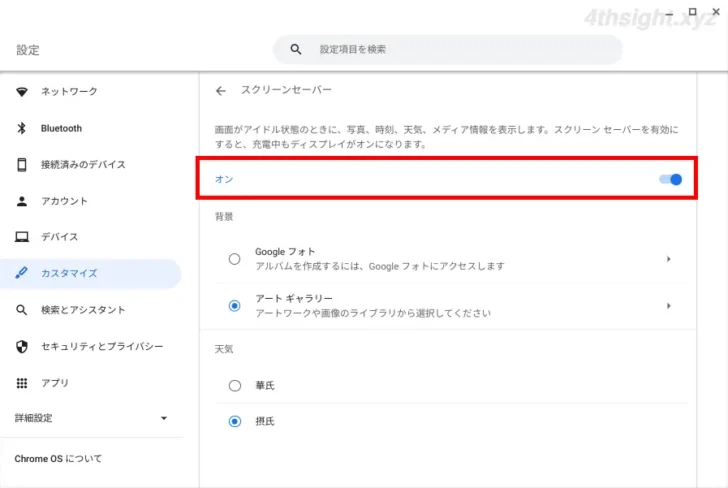Image resolution: width=728 pixels, height=488 pixels.
Task: Open Chrome OS について page
Action: [x=58, y=459]
